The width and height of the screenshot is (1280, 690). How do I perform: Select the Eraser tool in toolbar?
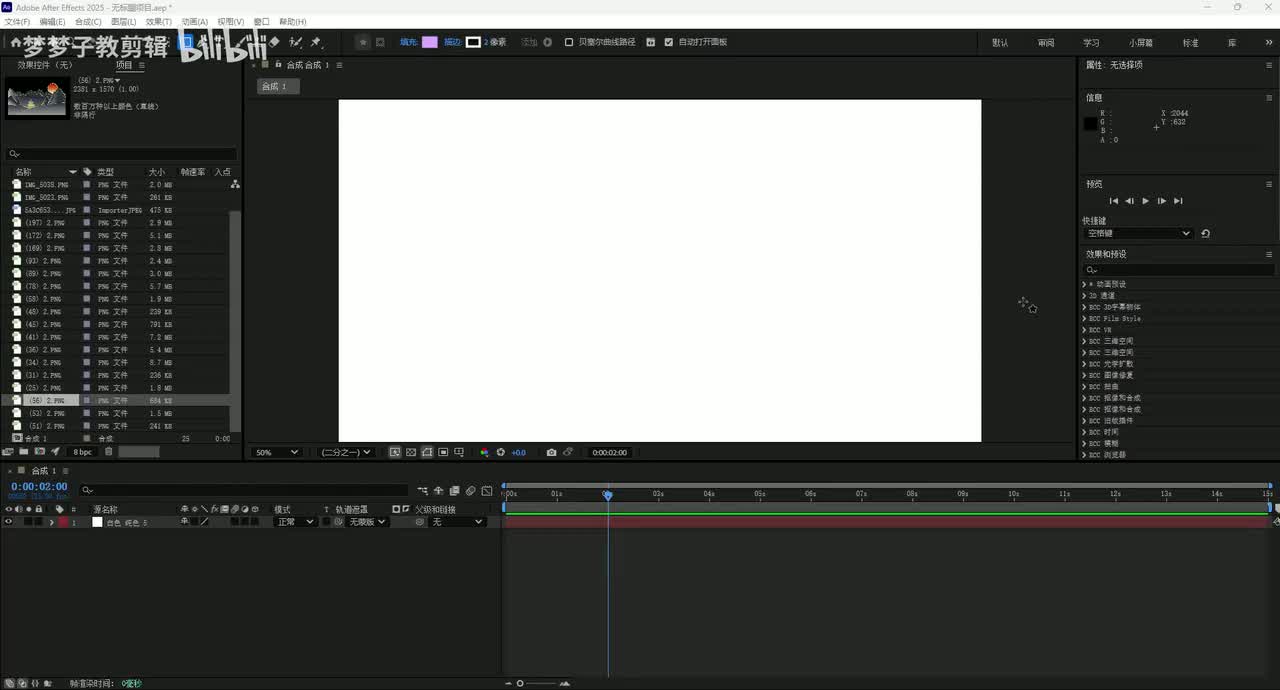(274, 42)
